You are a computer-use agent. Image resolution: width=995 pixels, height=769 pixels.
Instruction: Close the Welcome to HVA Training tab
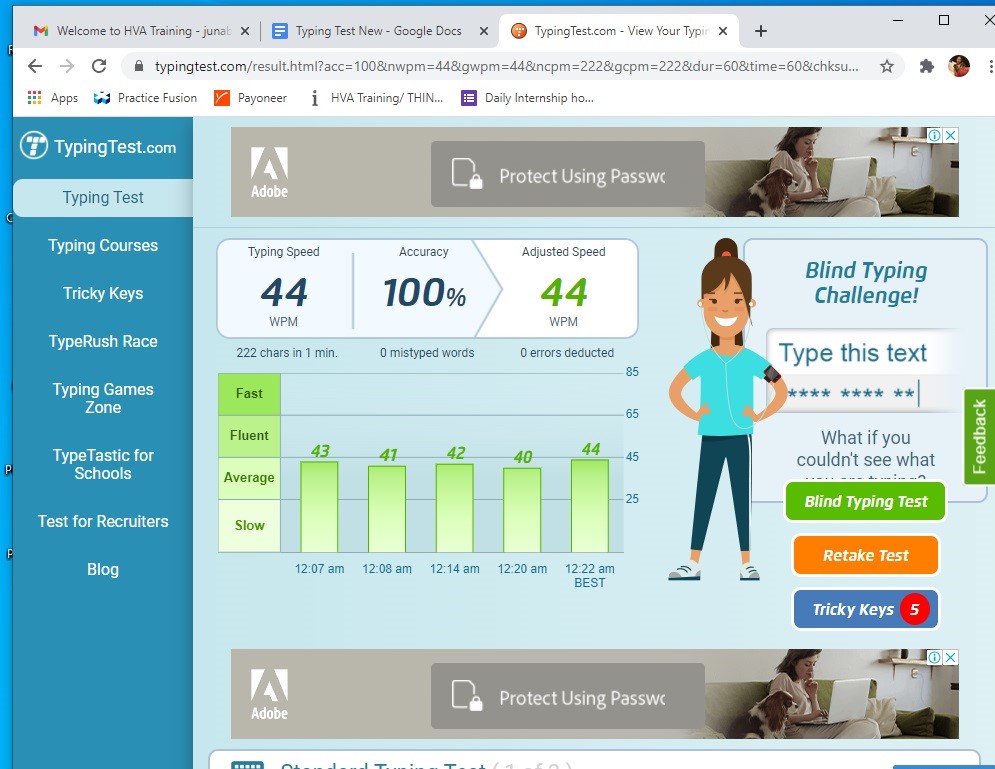pyautogui.click(x=245, y=31)
